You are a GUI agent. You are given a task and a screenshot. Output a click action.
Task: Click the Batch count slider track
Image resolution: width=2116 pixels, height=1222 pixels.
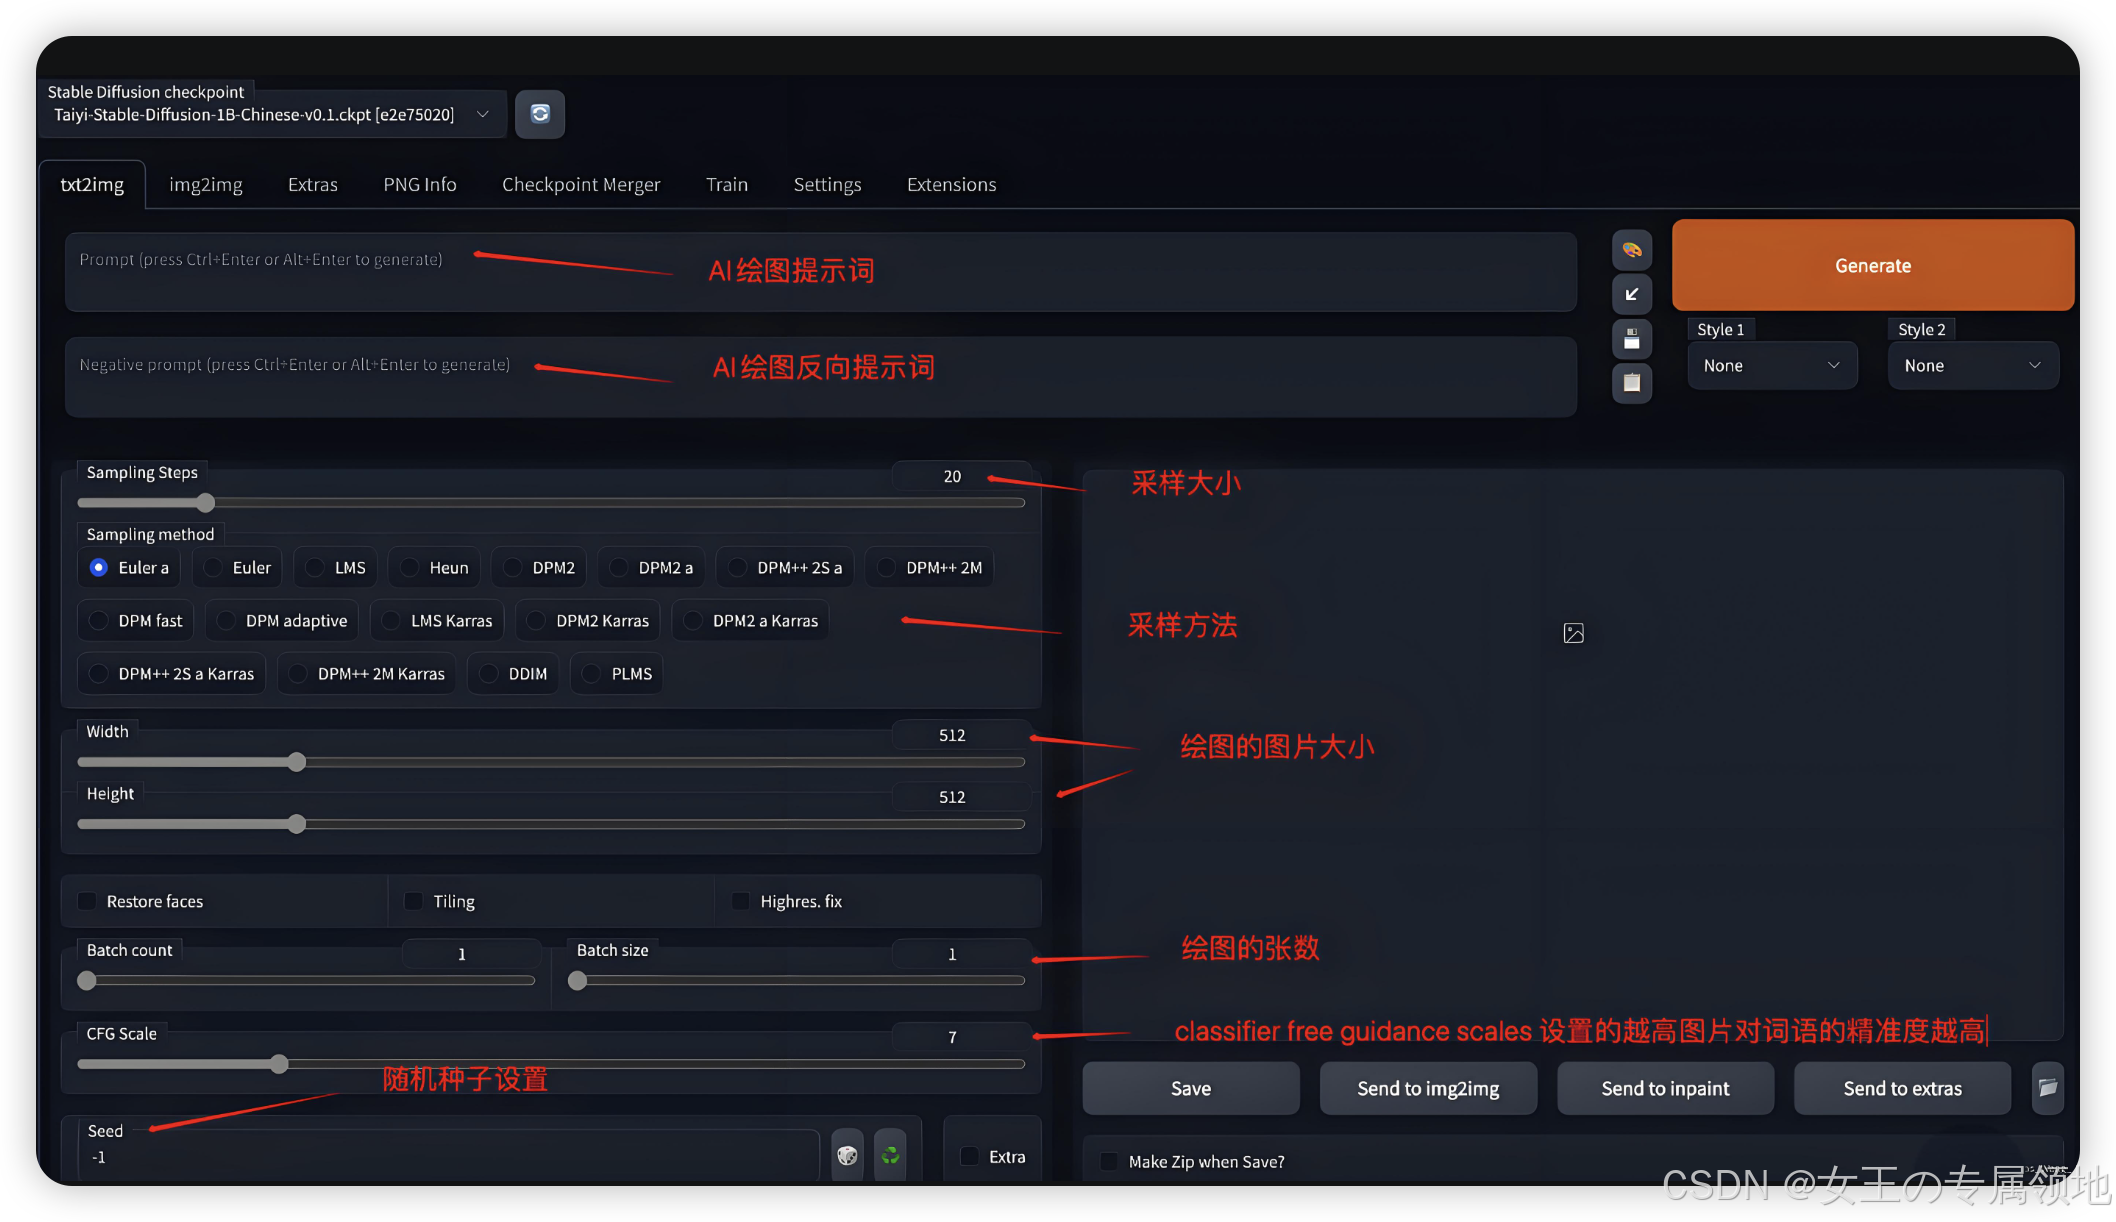(x=306, y=981)
